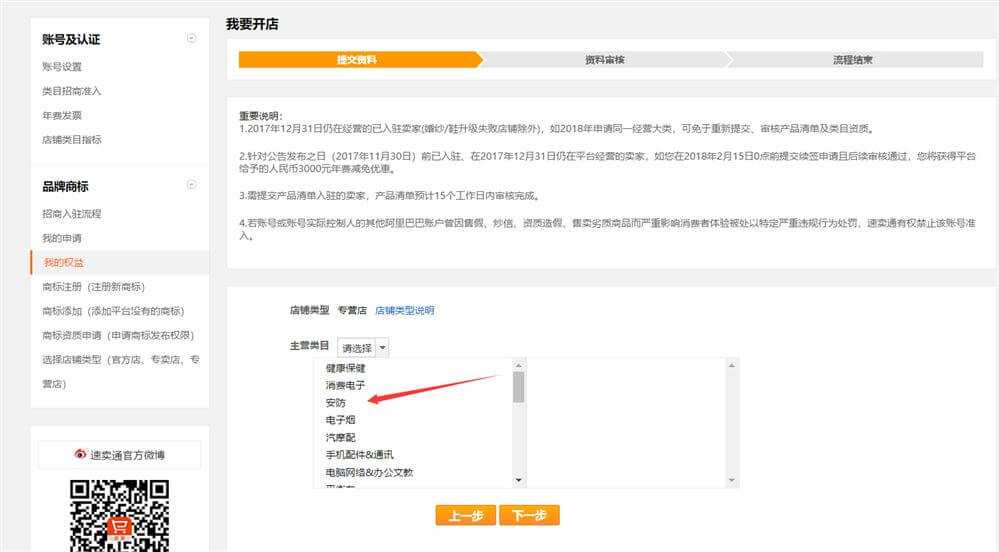Click the 下一步 button
Image resolution: width=999 pixels, height=552 pixels.
pyautogui.click(x=529, y=515)
